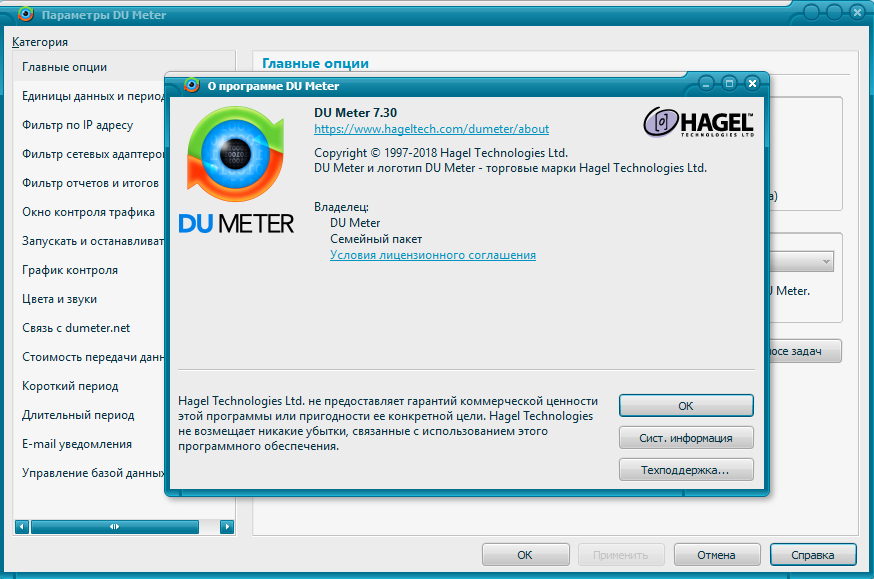Select Цвета и звуки category
The height and width of the screenshot is (579, 874).
click(89, 299)
